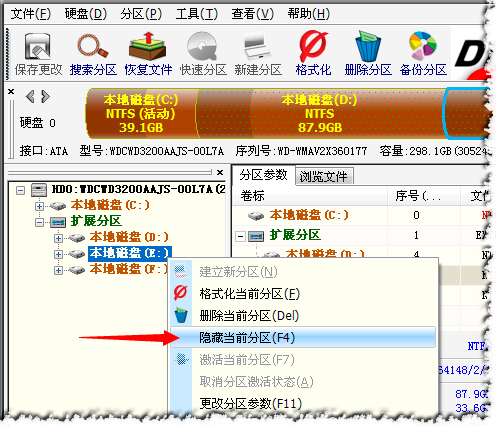
Task: Expand the 本地磁盘 (D:) tree node
Action: click(58, 238)
